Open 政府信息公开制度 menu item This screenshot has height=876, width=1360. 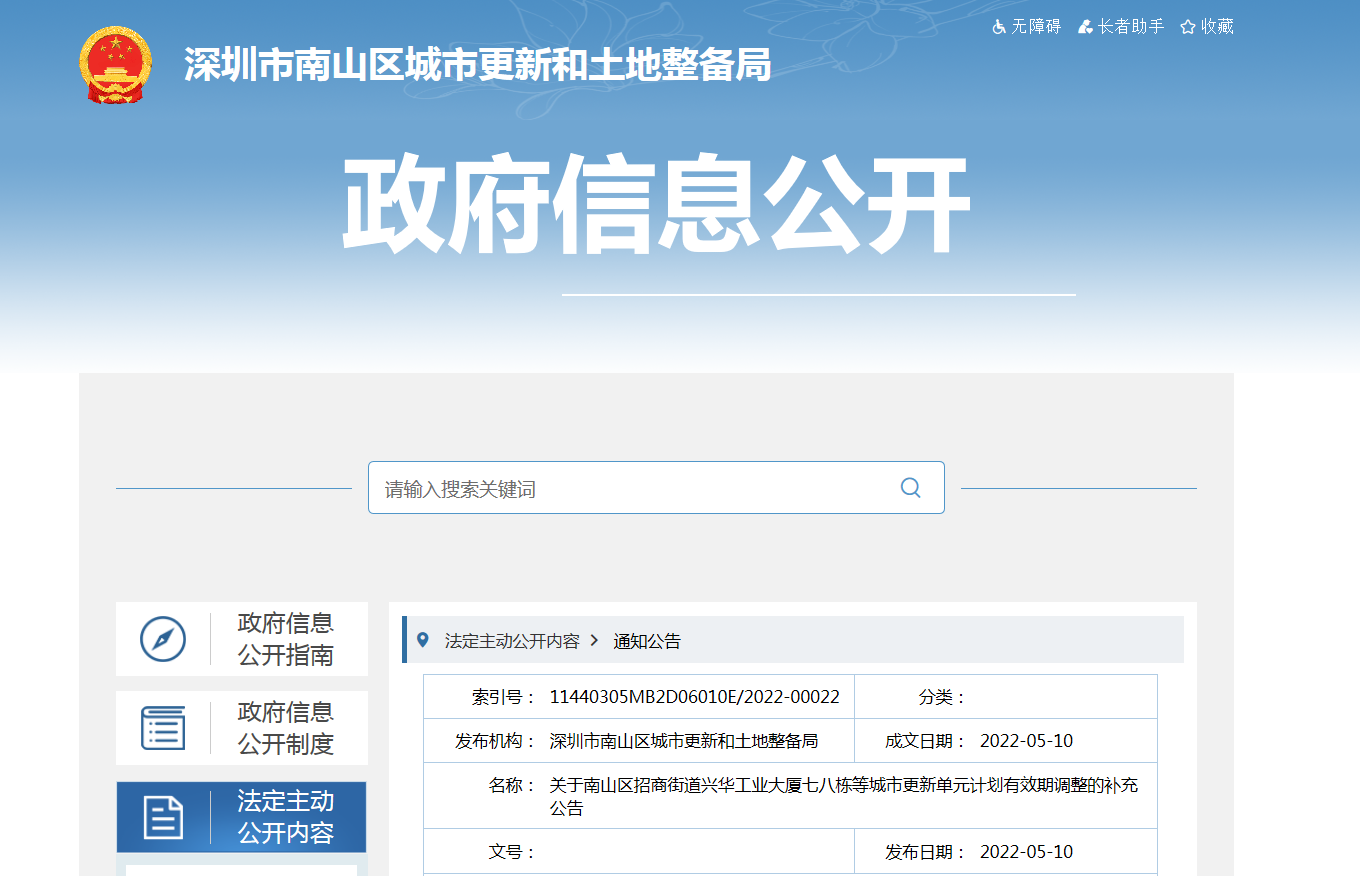pos(285,728)
